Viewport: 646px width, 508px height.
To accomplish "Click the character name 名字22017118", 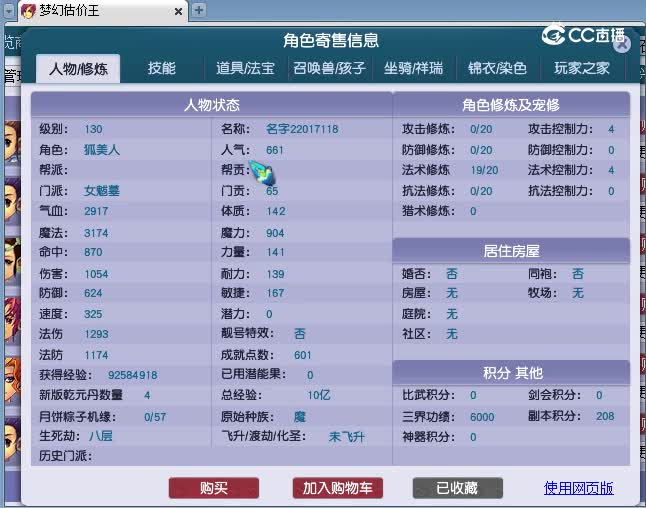I will click(x=302, y=129).
